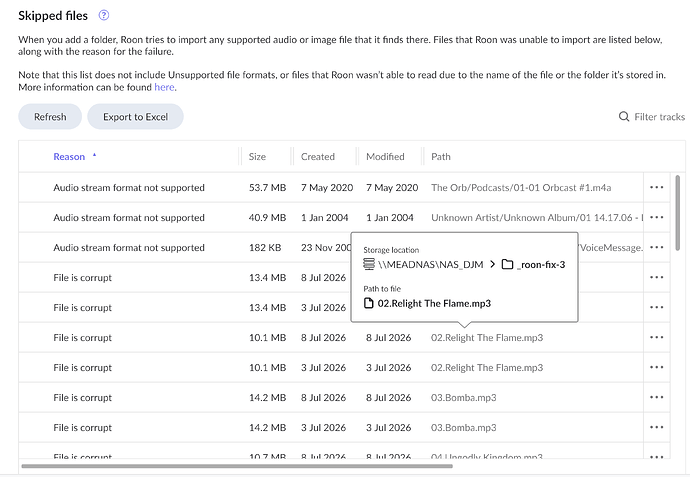This screenshot has width=690, height=477.
Task: Sort table by Reason column header
Action: click(69, 157)
